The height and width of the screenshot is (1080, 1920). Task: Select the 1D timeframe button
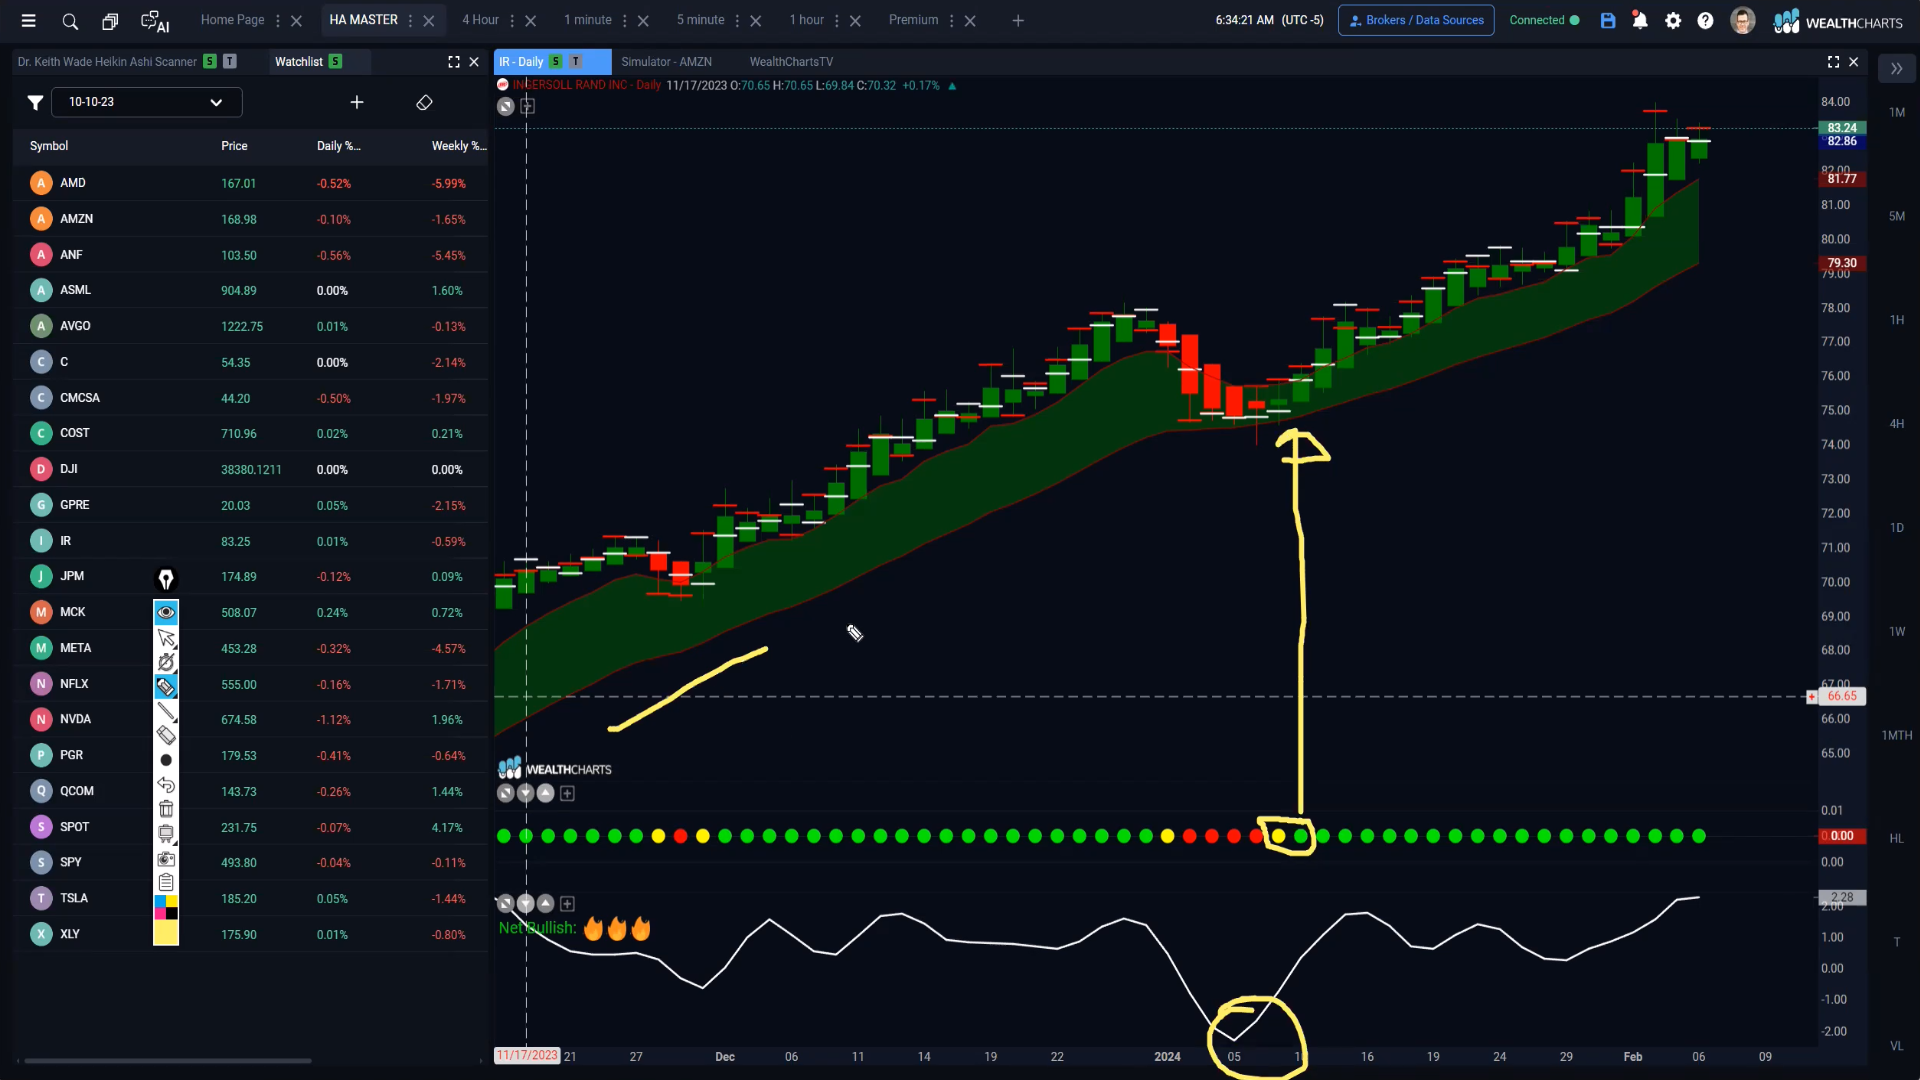(x=1897, y=528)
